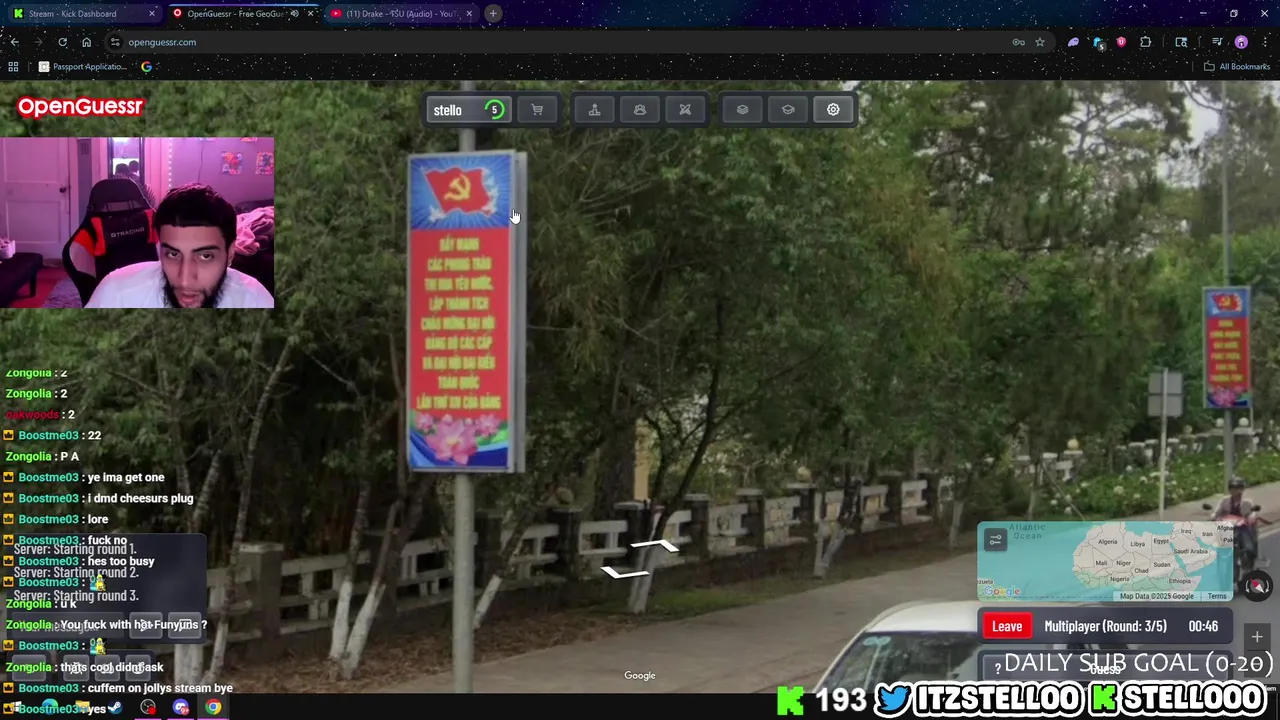This screenshot has width=1280, height=720.
Task: Move forward using the Street View arrow
Action: pyautogui.click(x=655, y=546)
